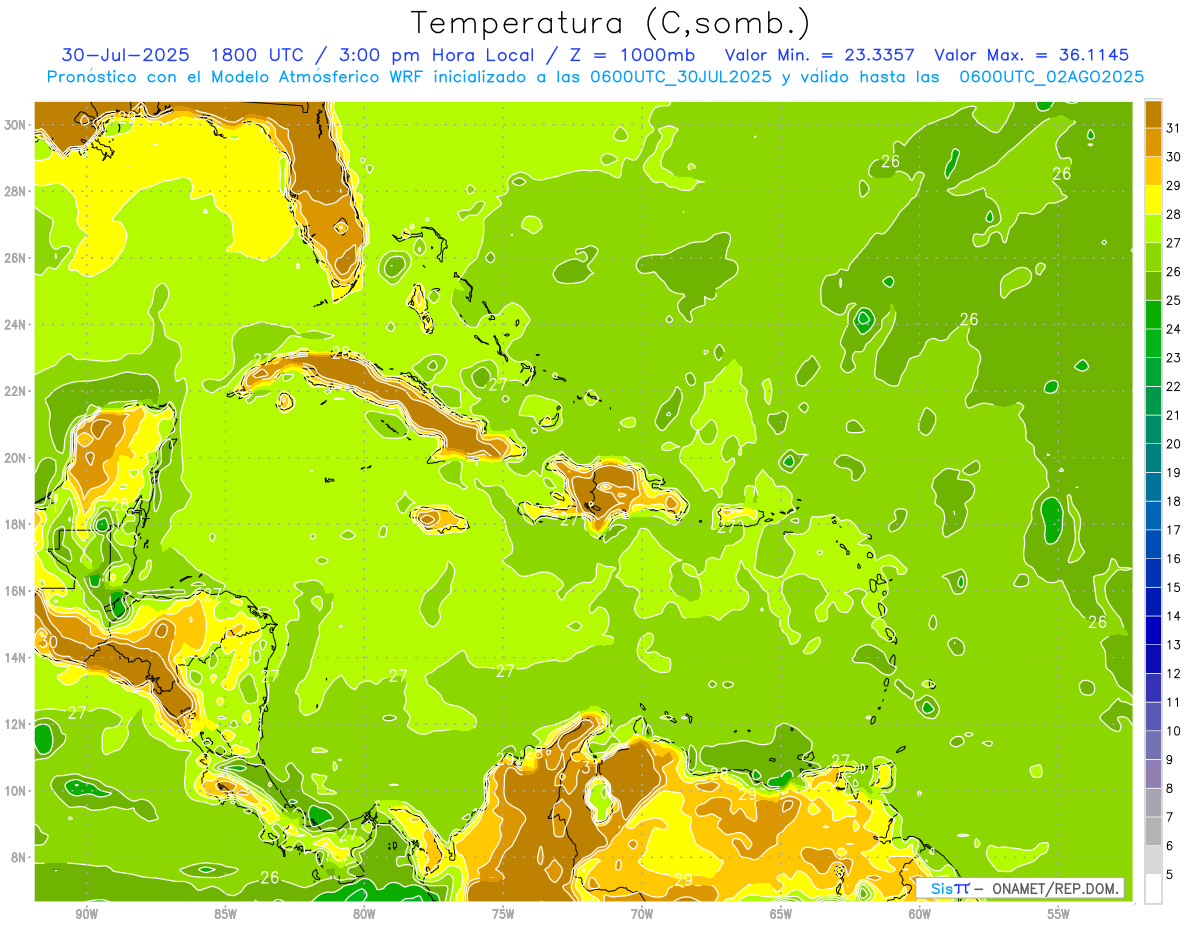Click the color scale label '12'
The image size is (1200, 927).
pyautogui.click(x=1174, y=674)
